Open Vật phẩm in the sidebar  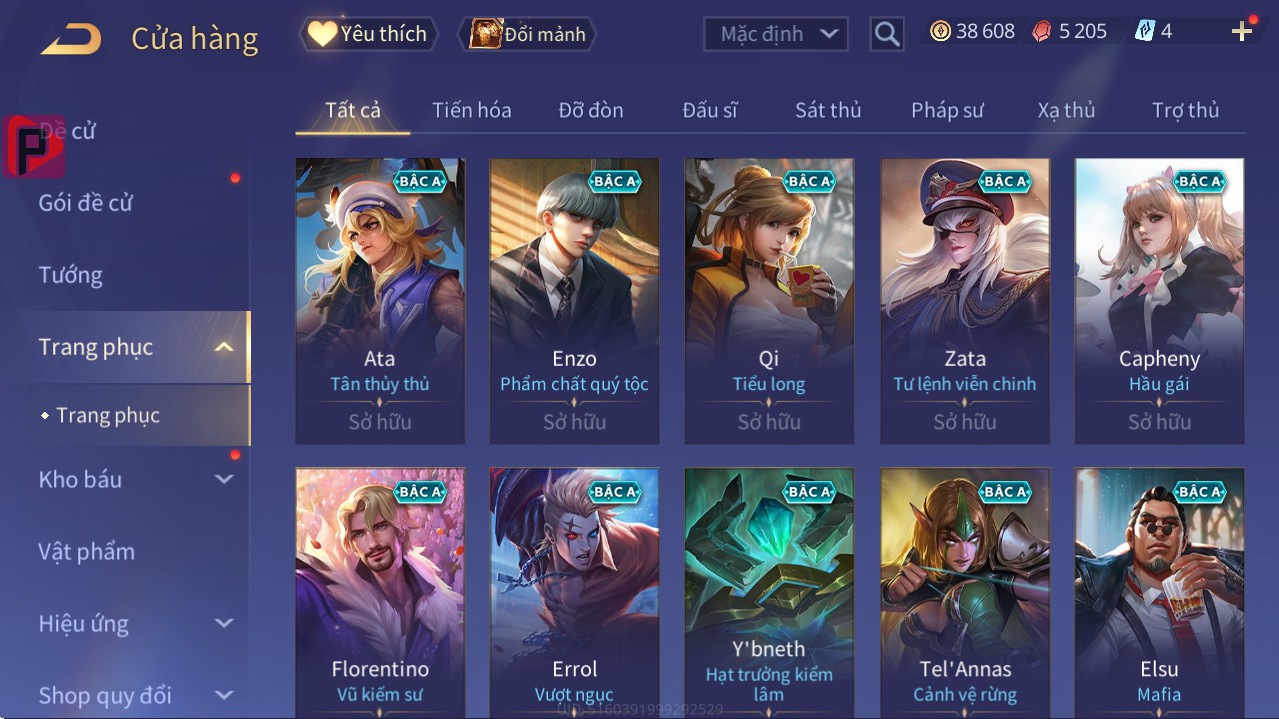[86, 551]
